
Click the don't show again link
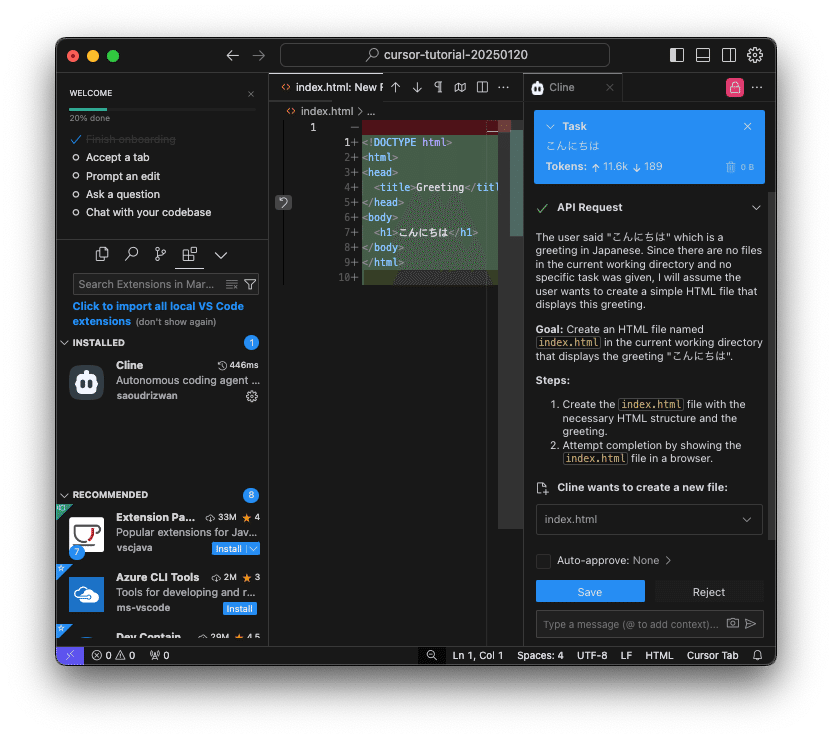(176, 322)
